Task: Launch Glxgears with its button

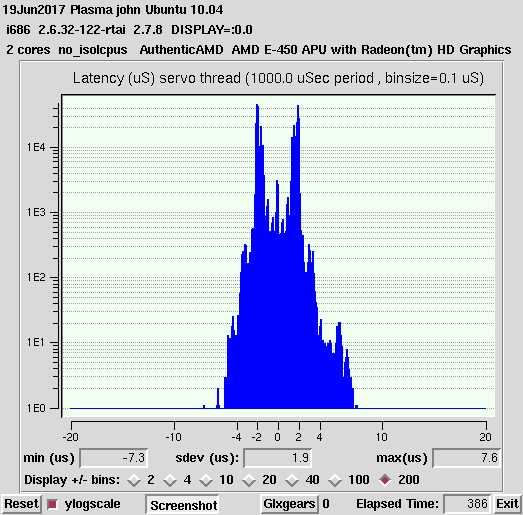Action: click(289, 504)
